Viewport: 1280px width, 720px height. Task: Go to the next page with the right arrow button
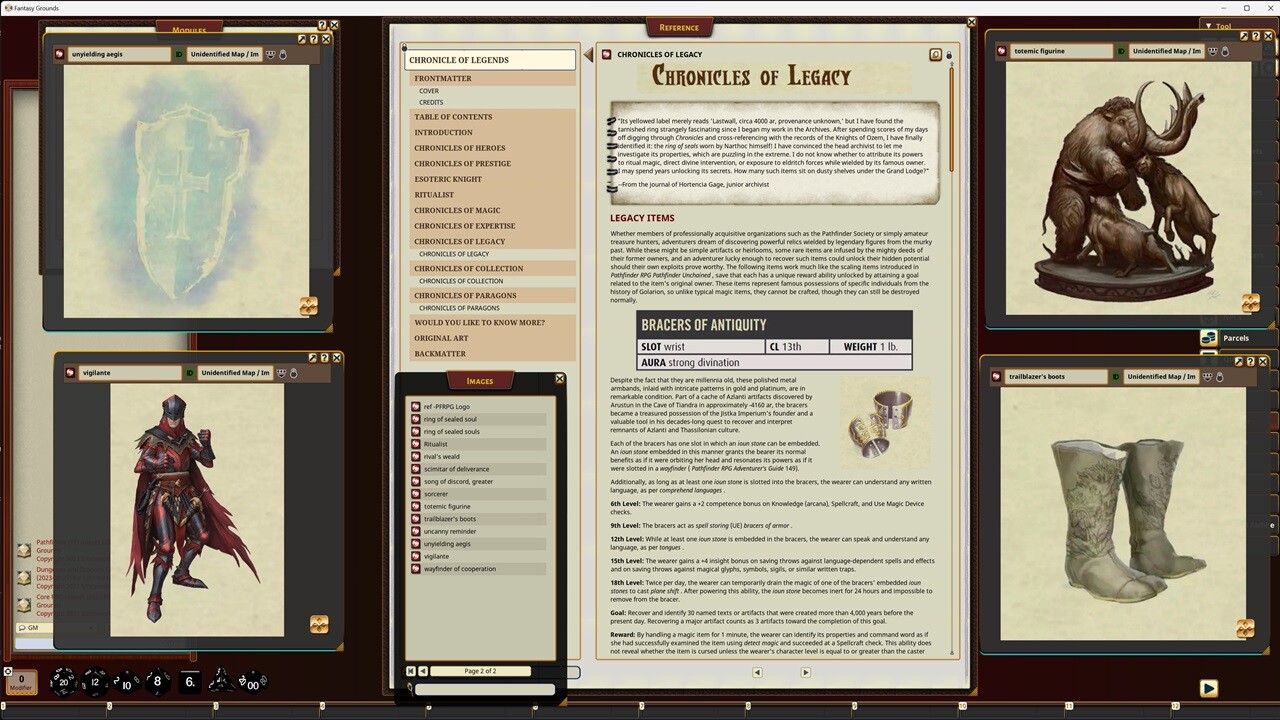(806, 672)
